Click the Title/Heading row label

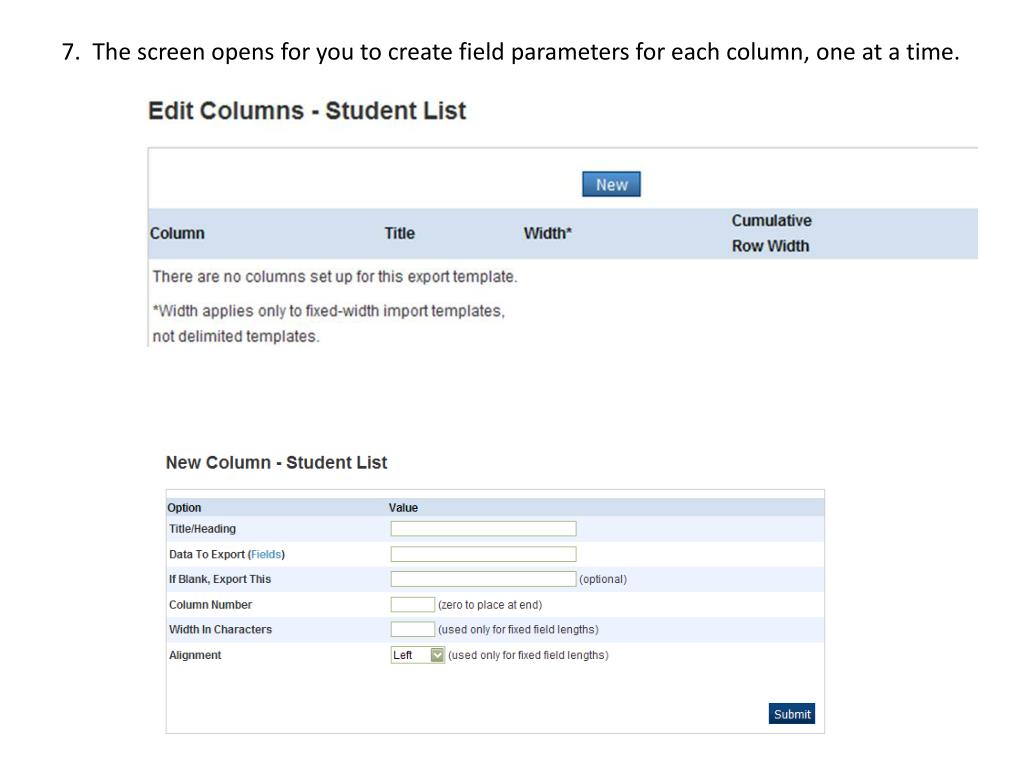[x=202, y=528]
